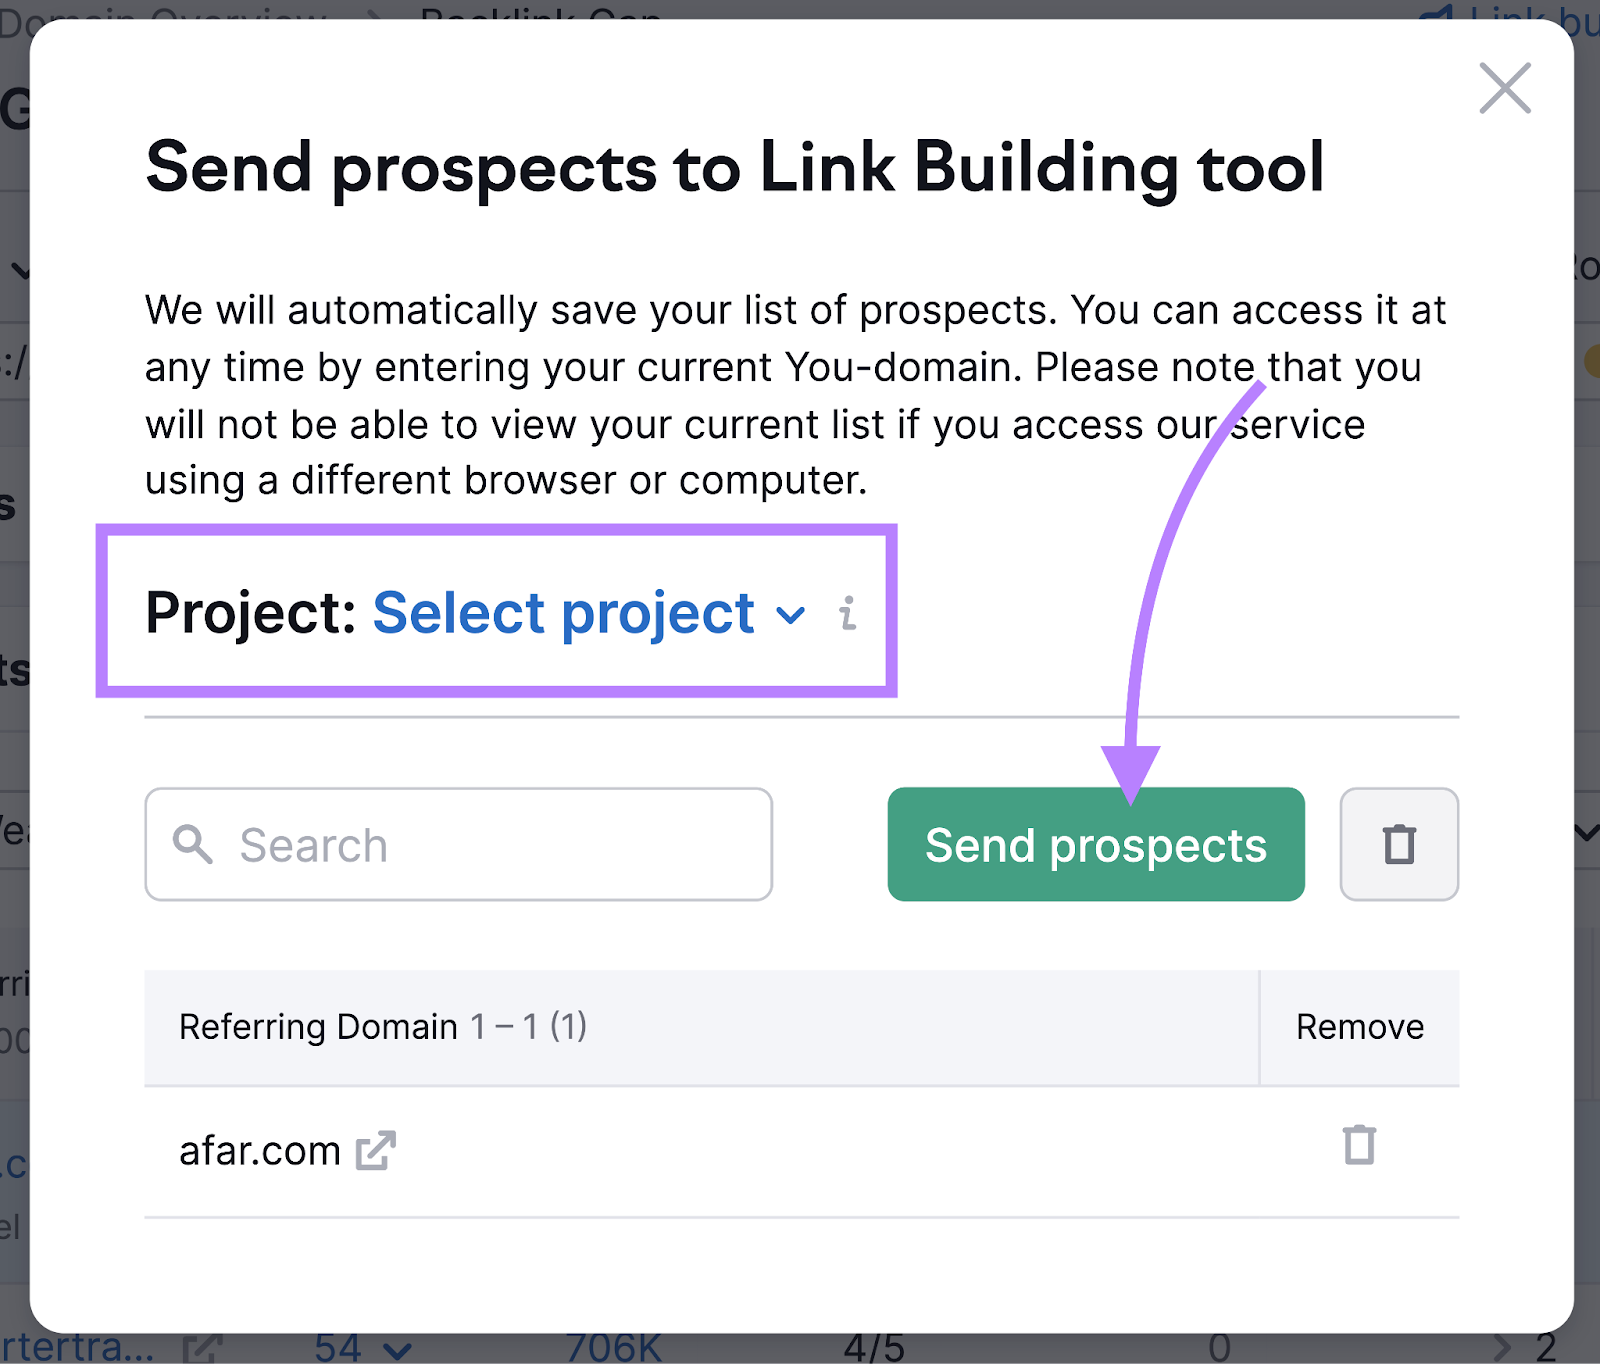Click external link icon beside rtertra...
Image resolution: width=1600 pixels, height=1364 pixels.
pos(202,1349)
